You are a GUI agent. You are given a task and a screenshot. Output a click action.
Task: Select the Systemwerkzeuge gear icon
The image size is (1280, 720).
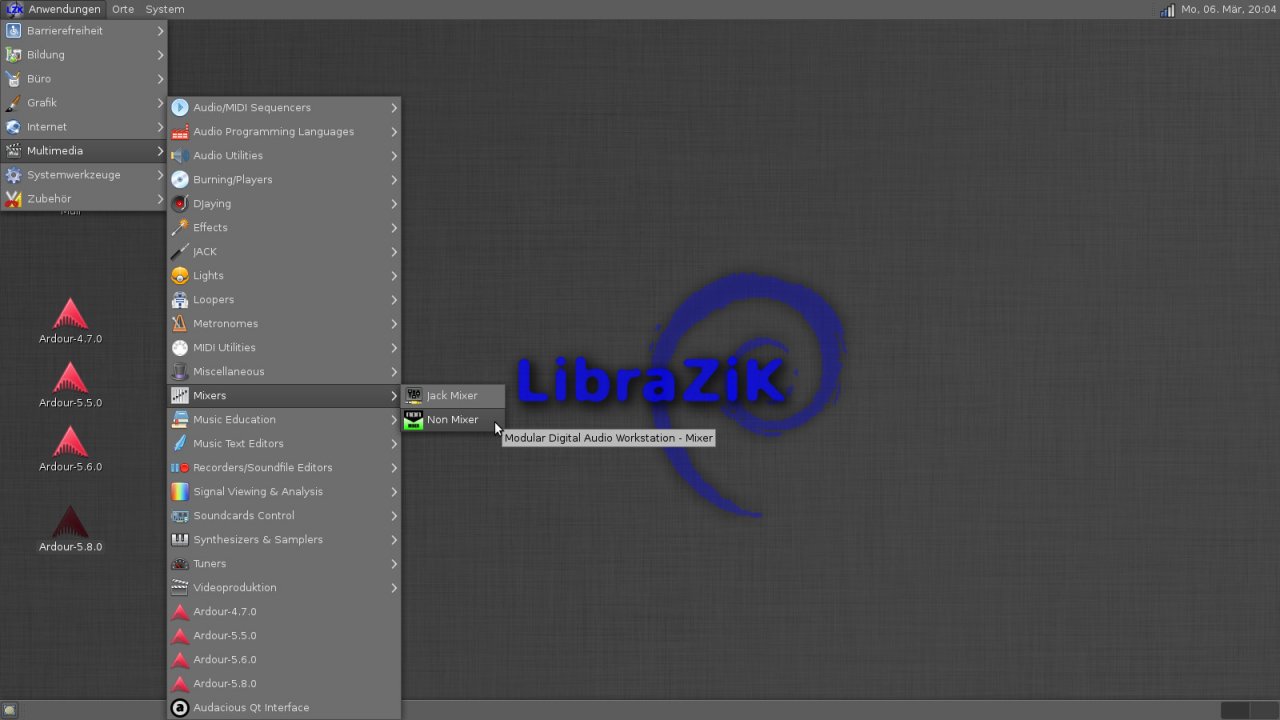point(13,175)
